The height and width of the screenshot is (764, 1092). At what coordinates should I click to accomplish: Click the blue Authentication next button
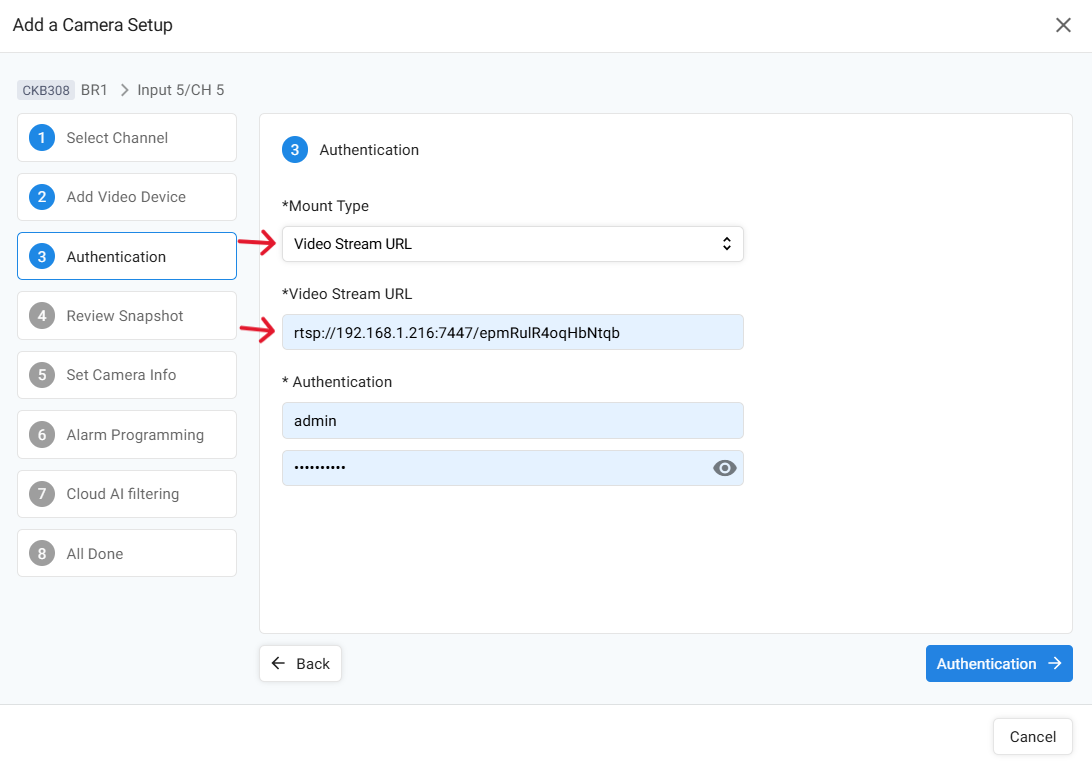tap(998, 664)
